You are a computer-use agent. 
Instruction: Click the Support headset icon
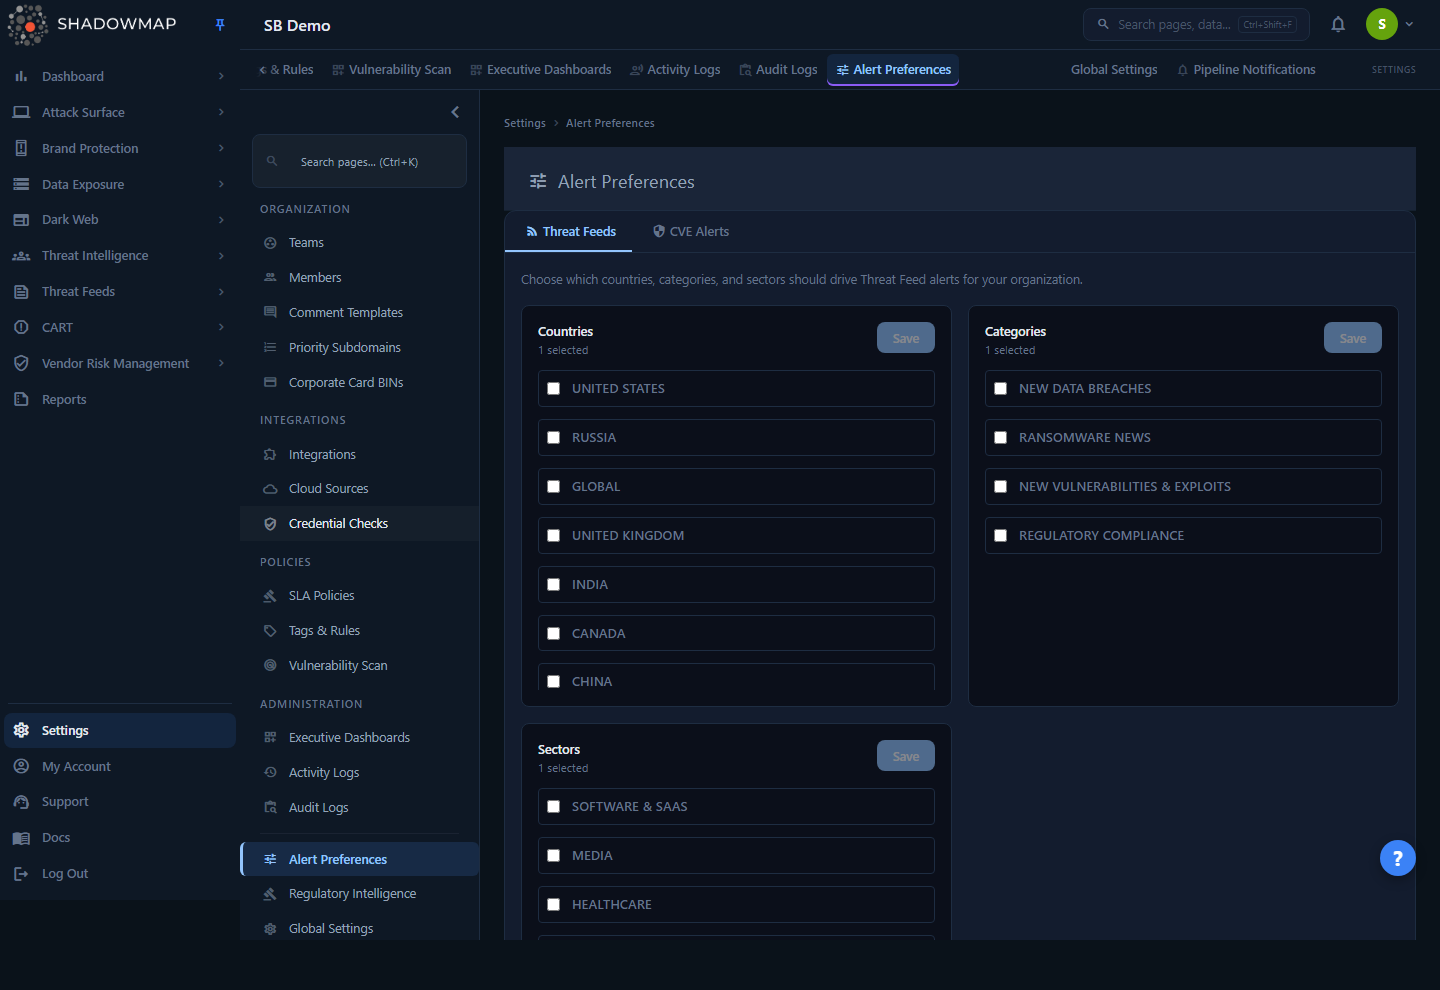pos(21,802)
